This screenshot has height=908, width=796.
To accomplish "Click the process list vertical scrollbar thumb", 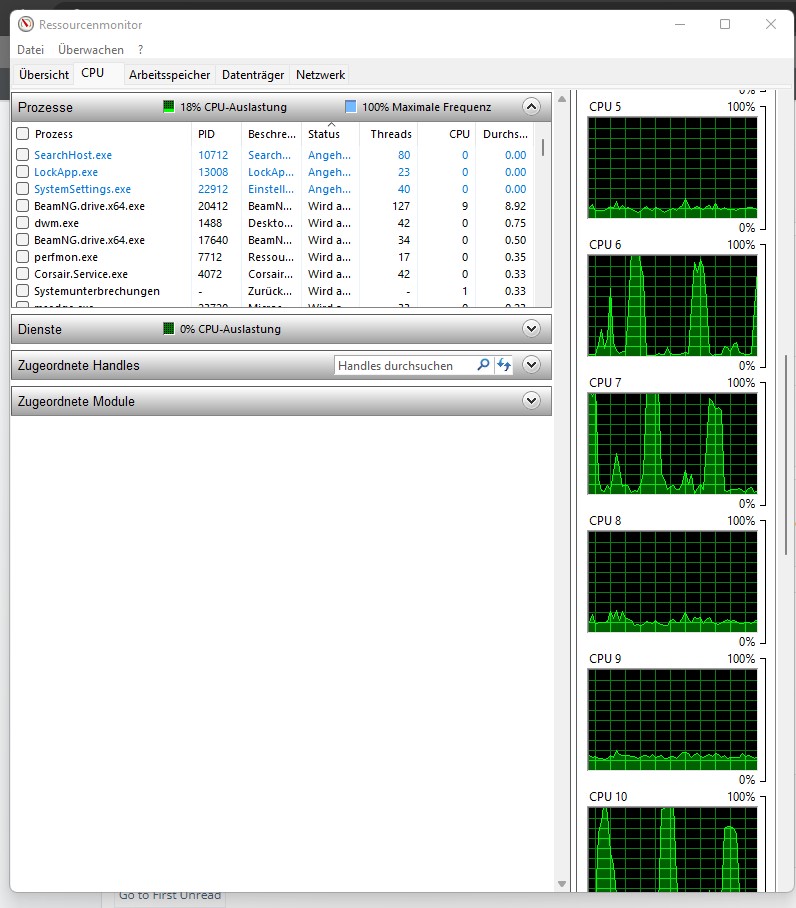I will (x=542, y=147).
